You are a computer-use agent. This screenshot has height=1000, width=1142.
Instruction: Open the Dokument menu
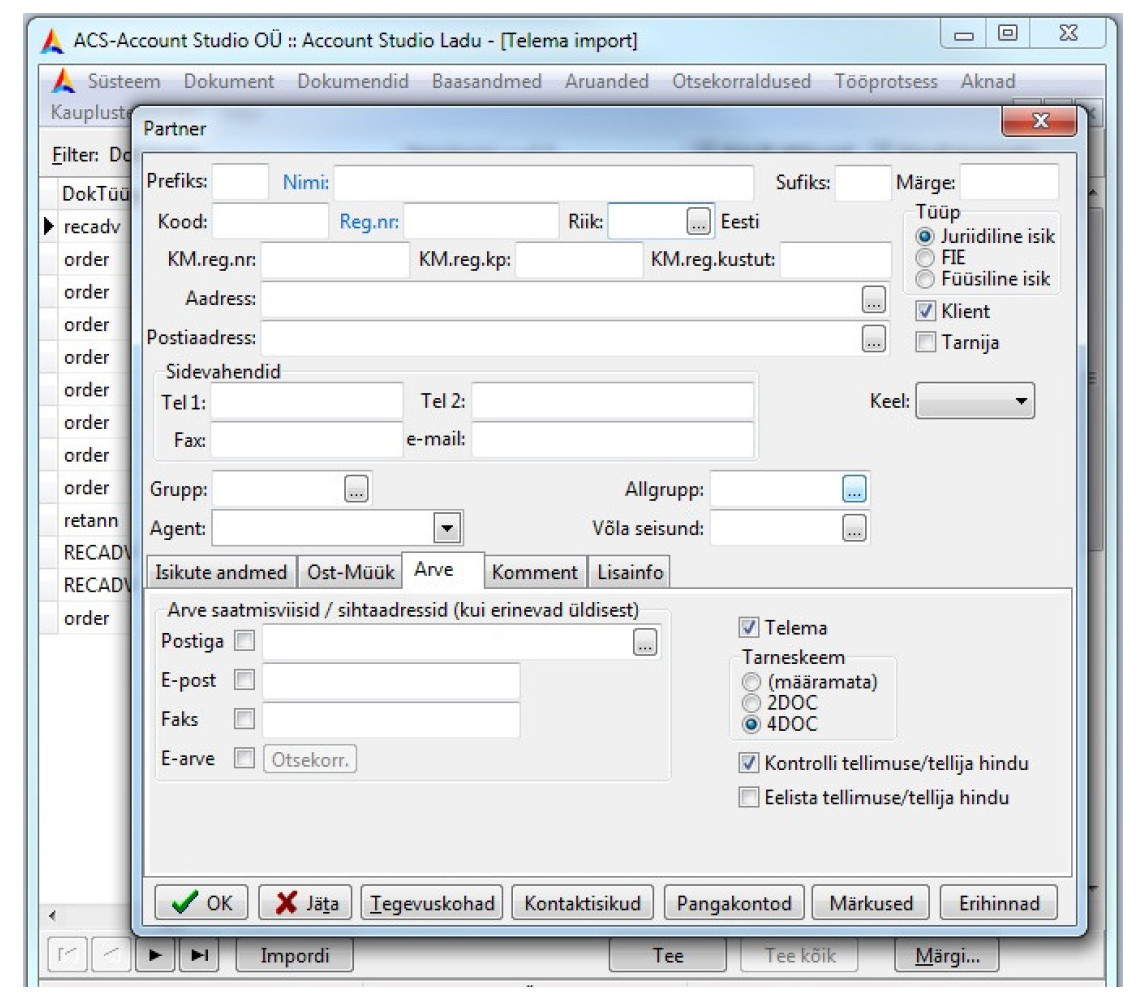tap(229, 82)
